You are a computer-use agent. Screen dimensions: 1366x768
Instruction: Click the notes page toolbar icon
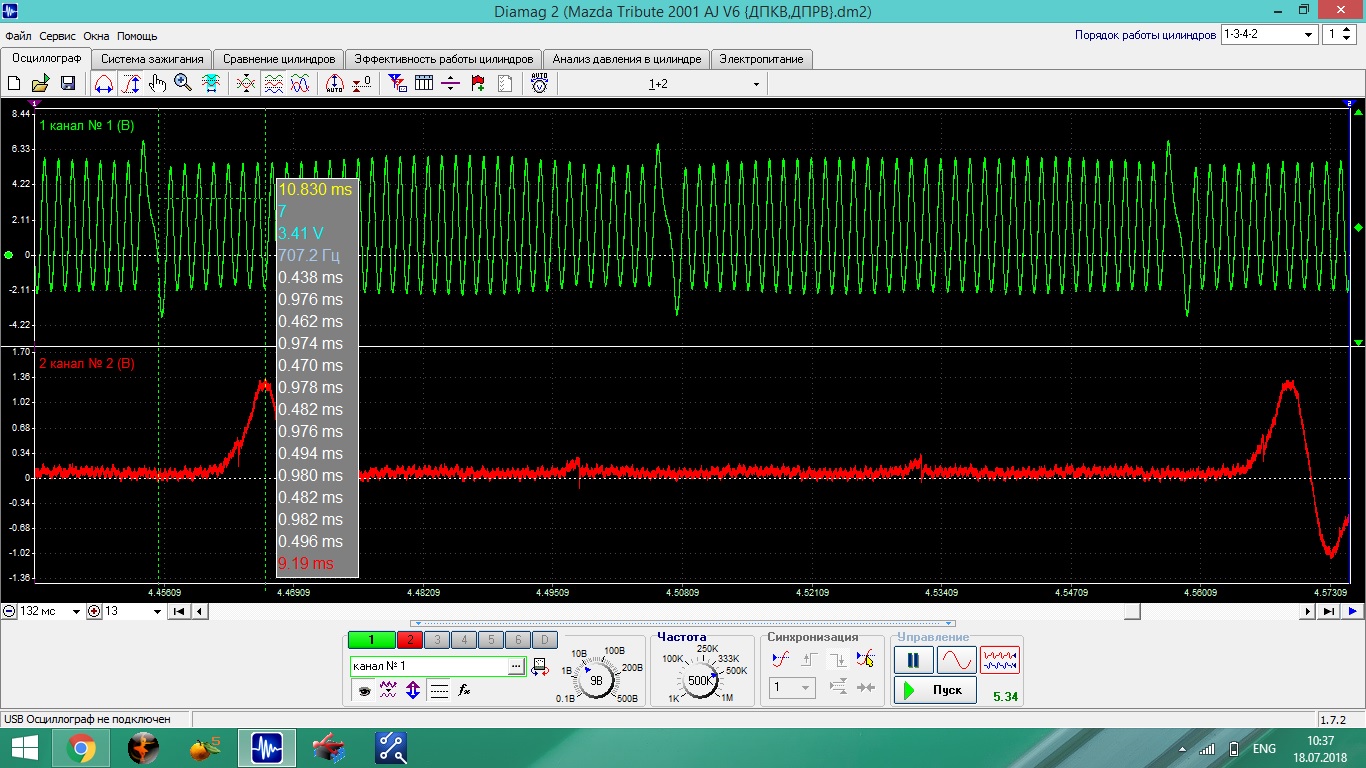pos(504,84)
